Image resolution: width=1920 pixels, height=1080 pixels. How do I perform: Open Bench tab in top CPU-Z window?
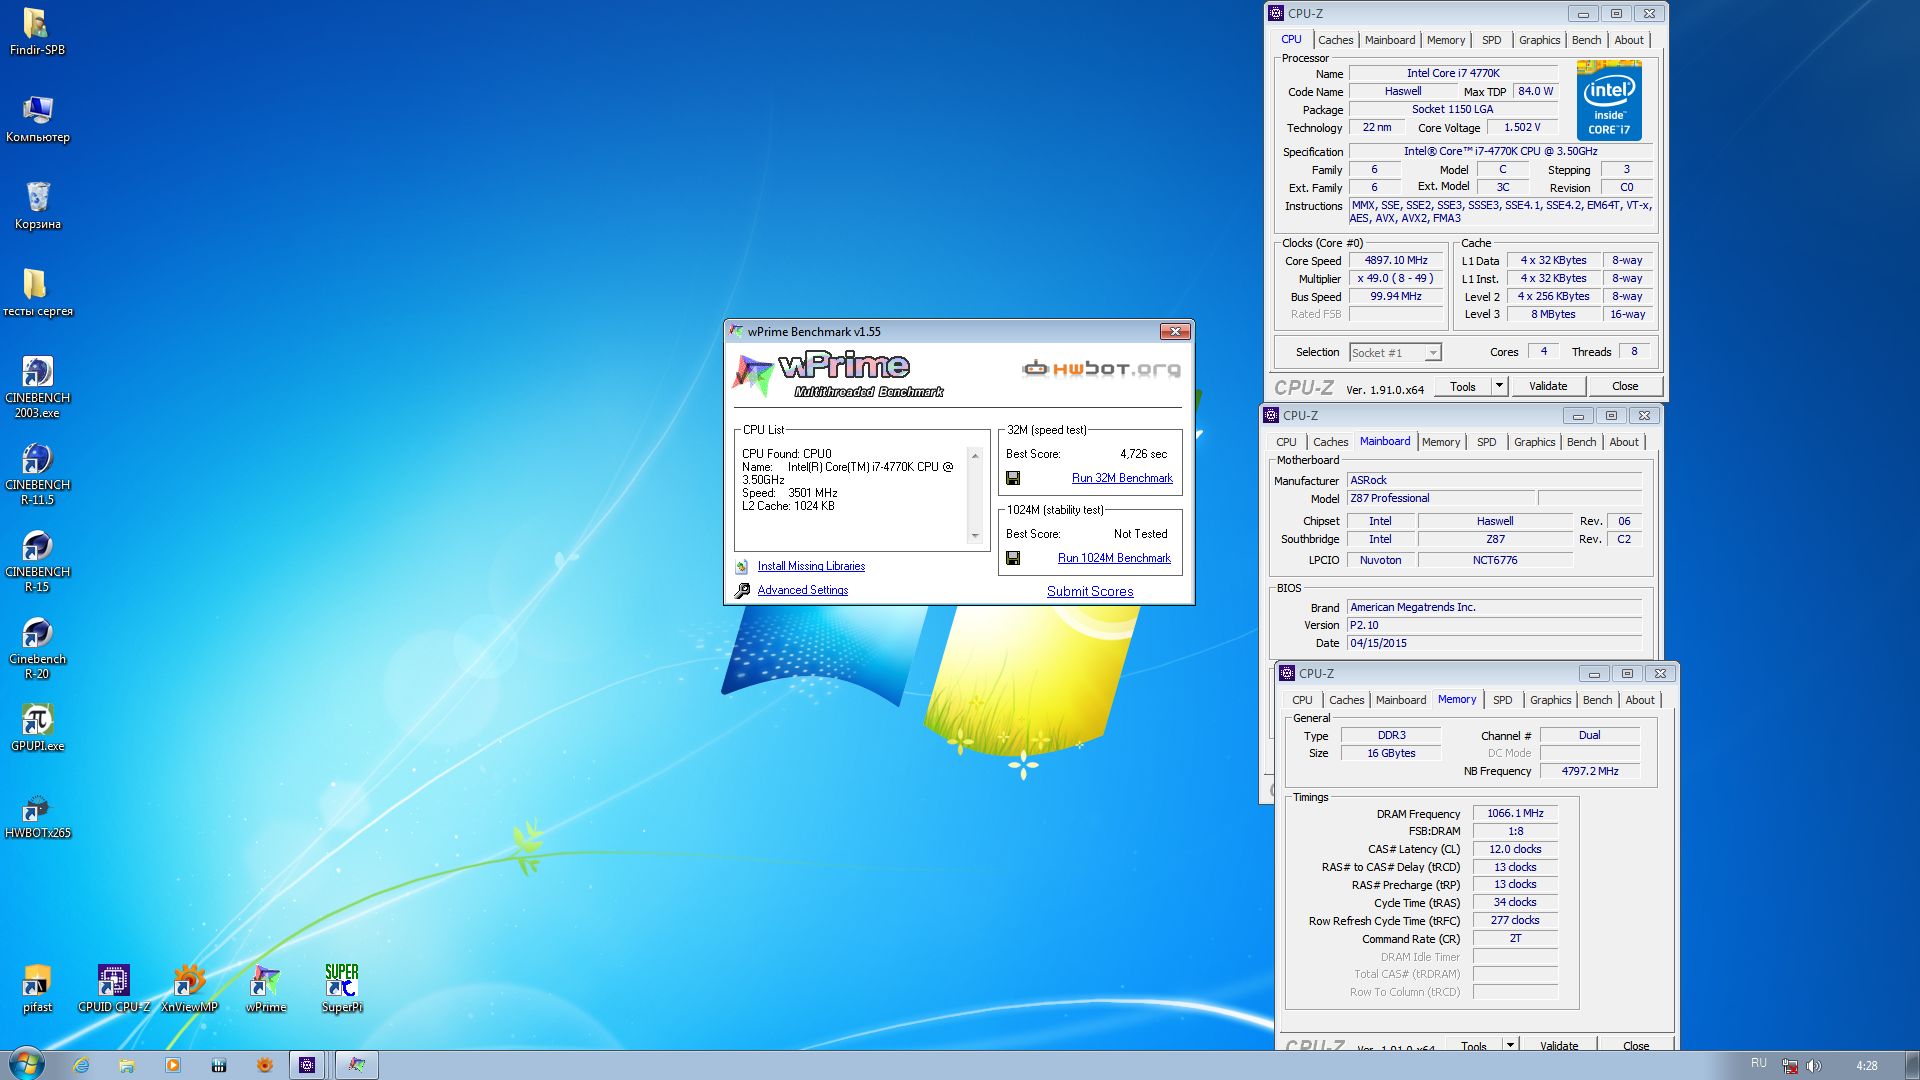[x=1586, y=40]
